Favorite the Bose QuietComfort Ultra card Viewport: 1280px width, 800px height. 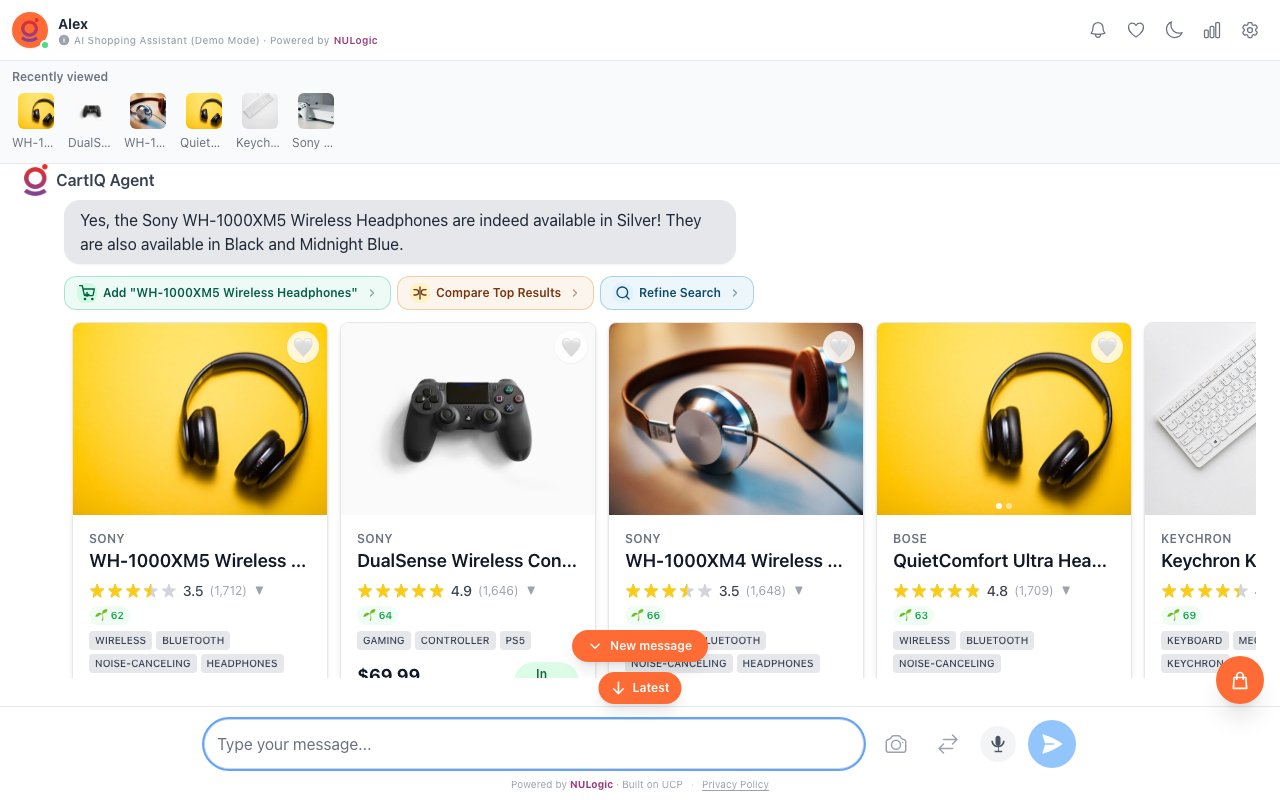pyautogui.click(x=1107, y=347)
